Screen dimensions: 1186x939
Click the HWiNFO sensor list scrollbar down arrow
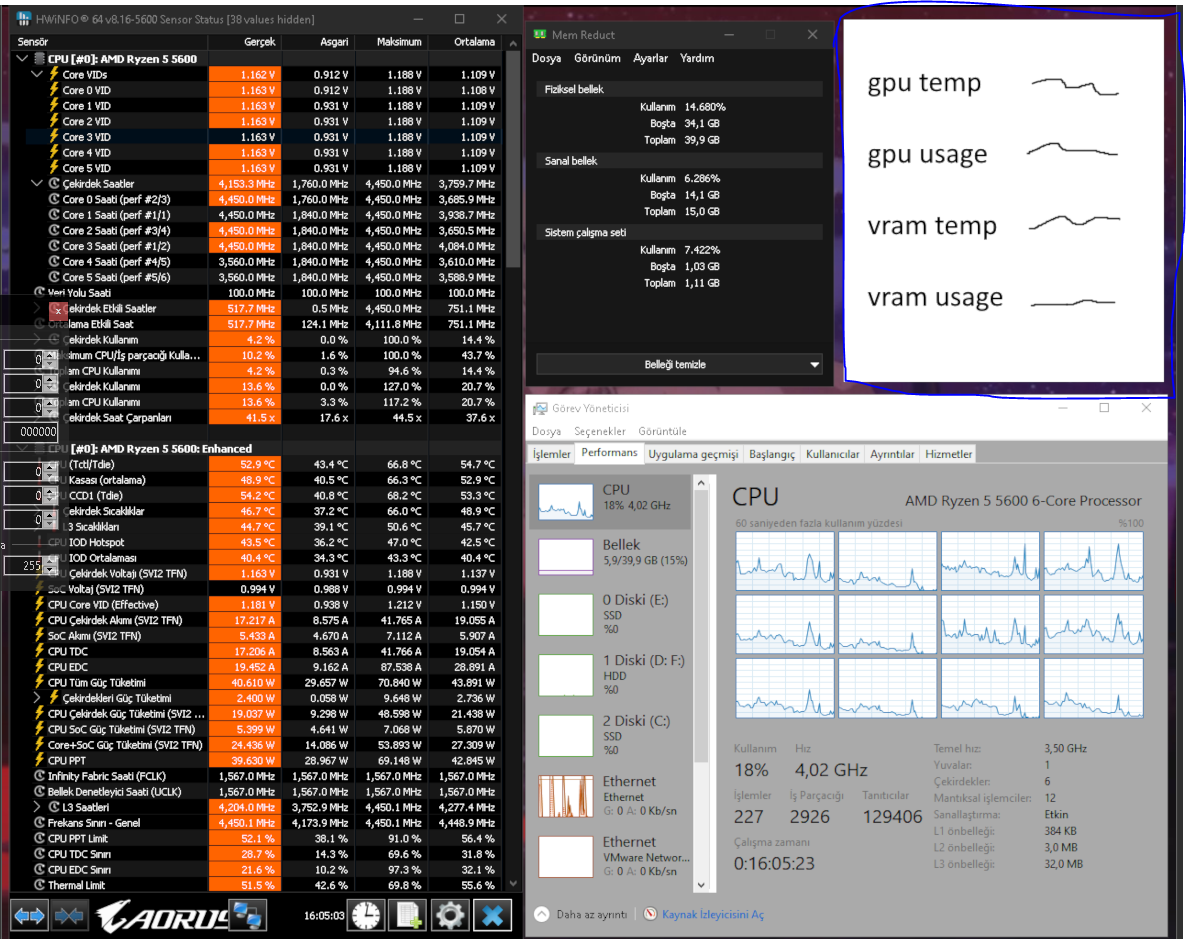point(514,883)
